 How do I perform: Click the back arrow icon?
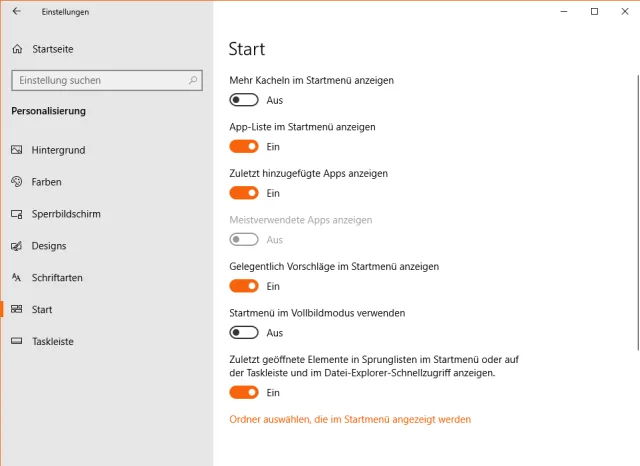[16, 12]
